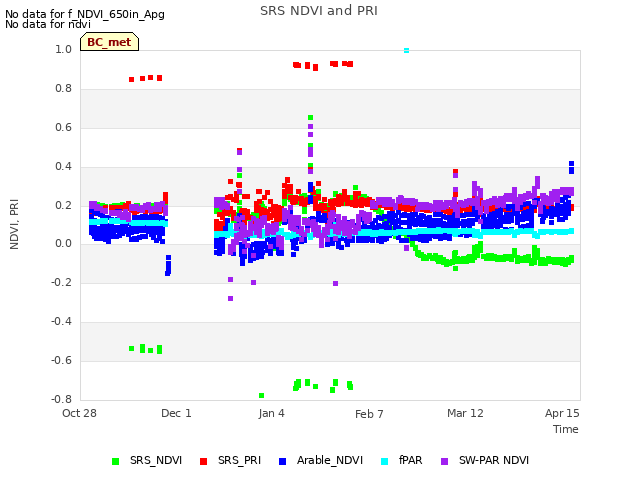Click the cyan fPAR outlier point at 1.0
The width and height of the screenshot is (640, 480).
407,51
